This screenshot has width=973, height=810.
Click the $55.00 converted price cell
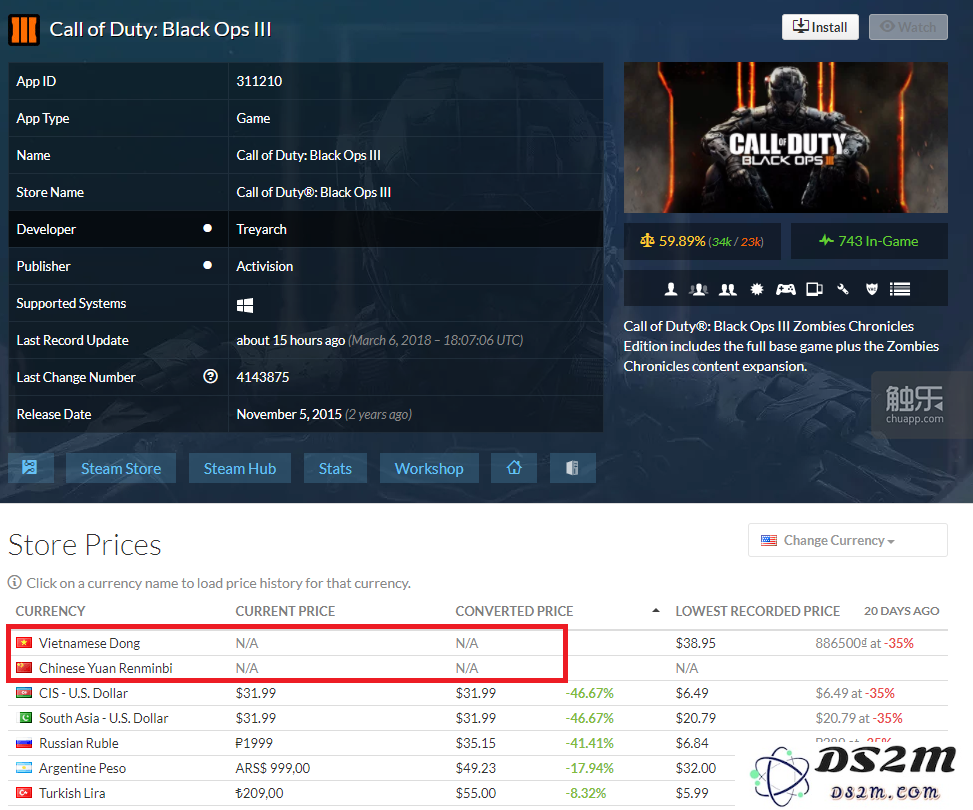(x=475, y=793)
